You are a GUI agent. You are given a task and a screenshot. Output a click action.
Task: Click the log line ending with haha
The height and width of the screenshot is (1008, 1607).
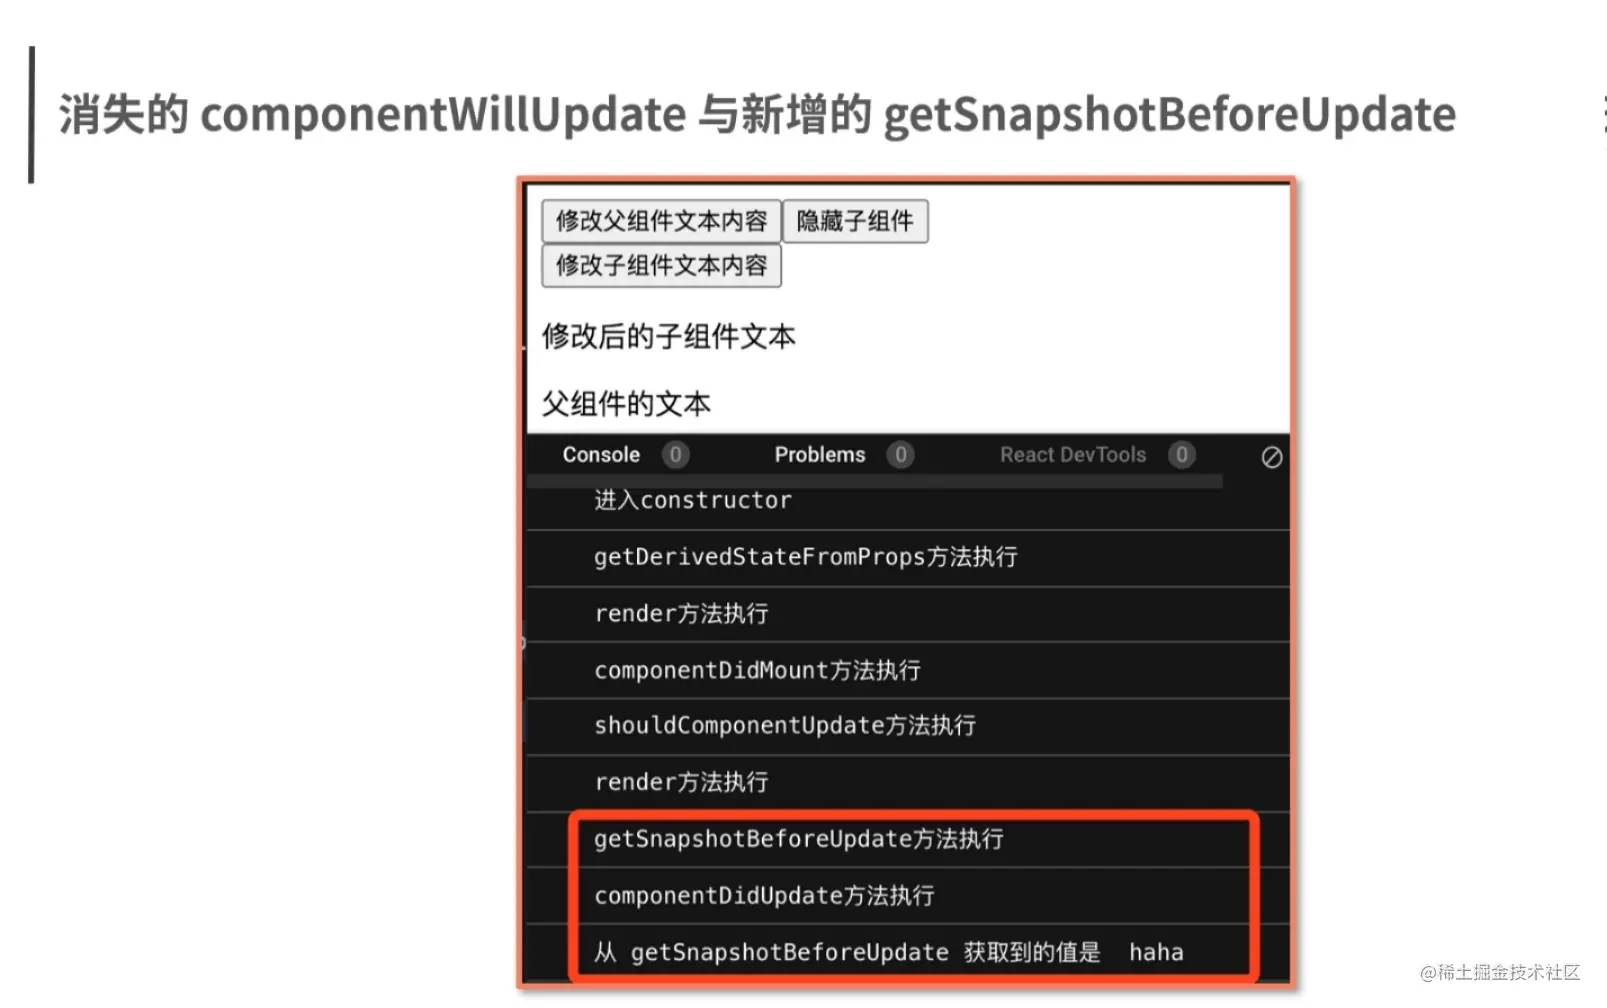(907, 952)
